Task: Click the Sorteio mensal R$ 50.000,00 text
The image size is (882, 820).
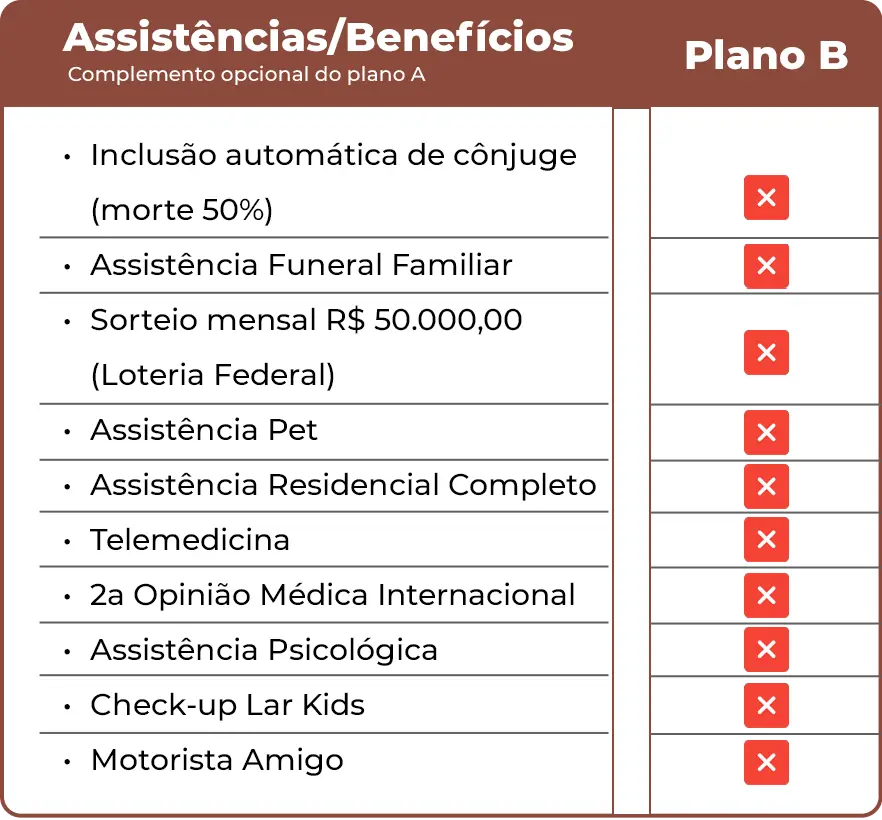Action: [306, 320]
